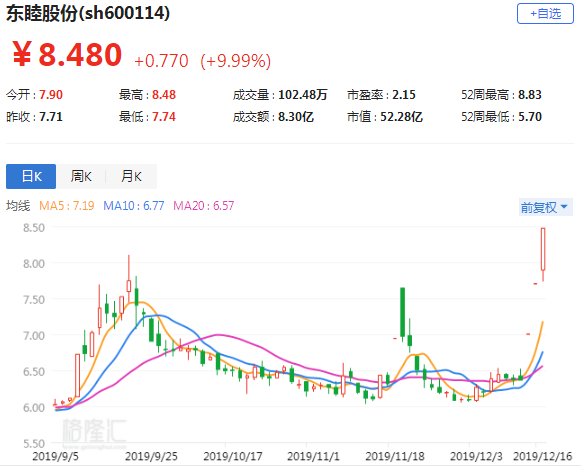
Task: Click the price change +0.770
Action: click(161, 61)
